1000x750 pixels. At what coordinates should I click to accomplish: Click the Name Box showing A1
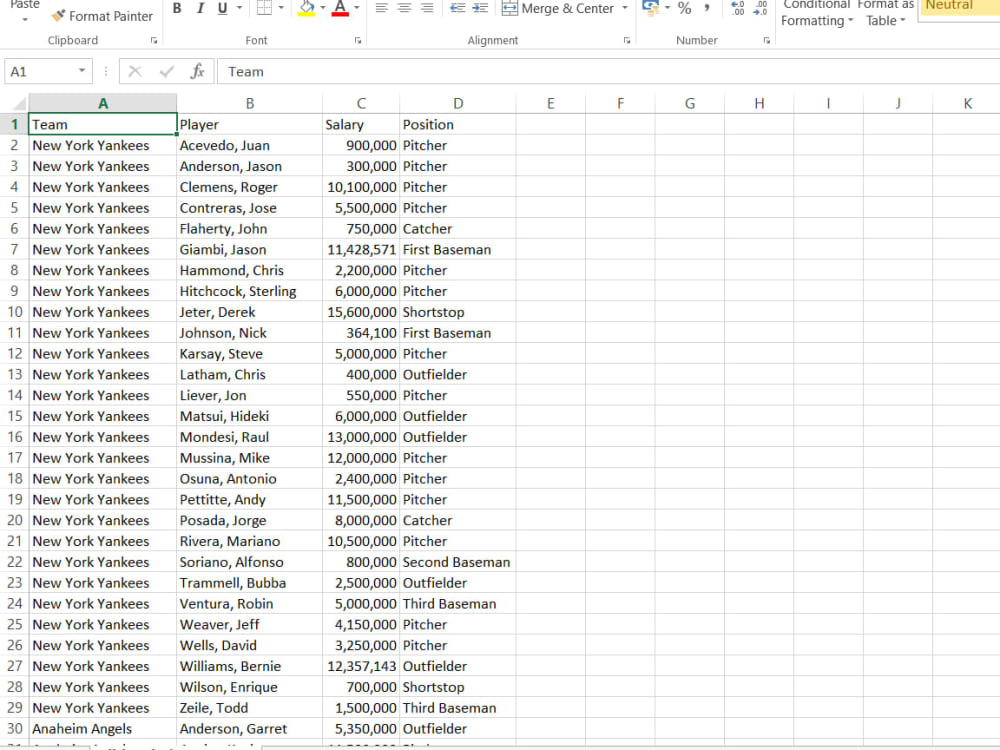click(x=41, y=71)
